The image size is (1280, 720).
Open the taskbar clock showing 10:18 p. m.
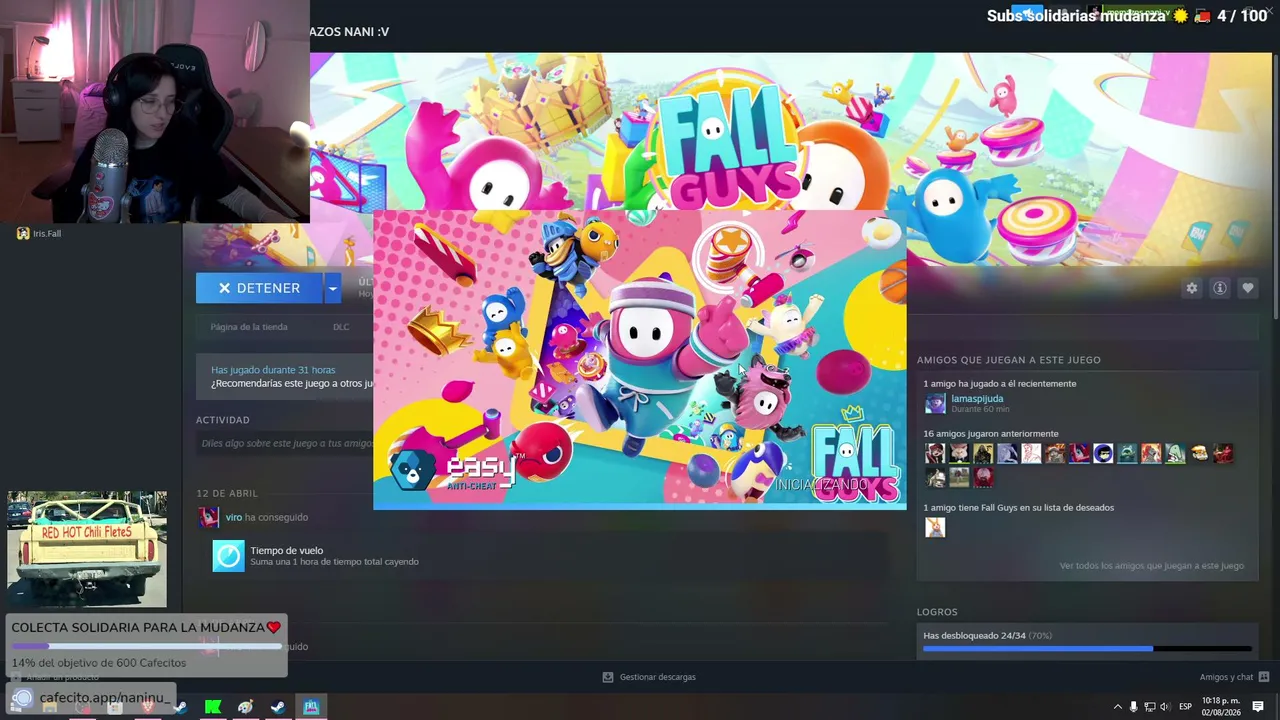coord(1221,706)
